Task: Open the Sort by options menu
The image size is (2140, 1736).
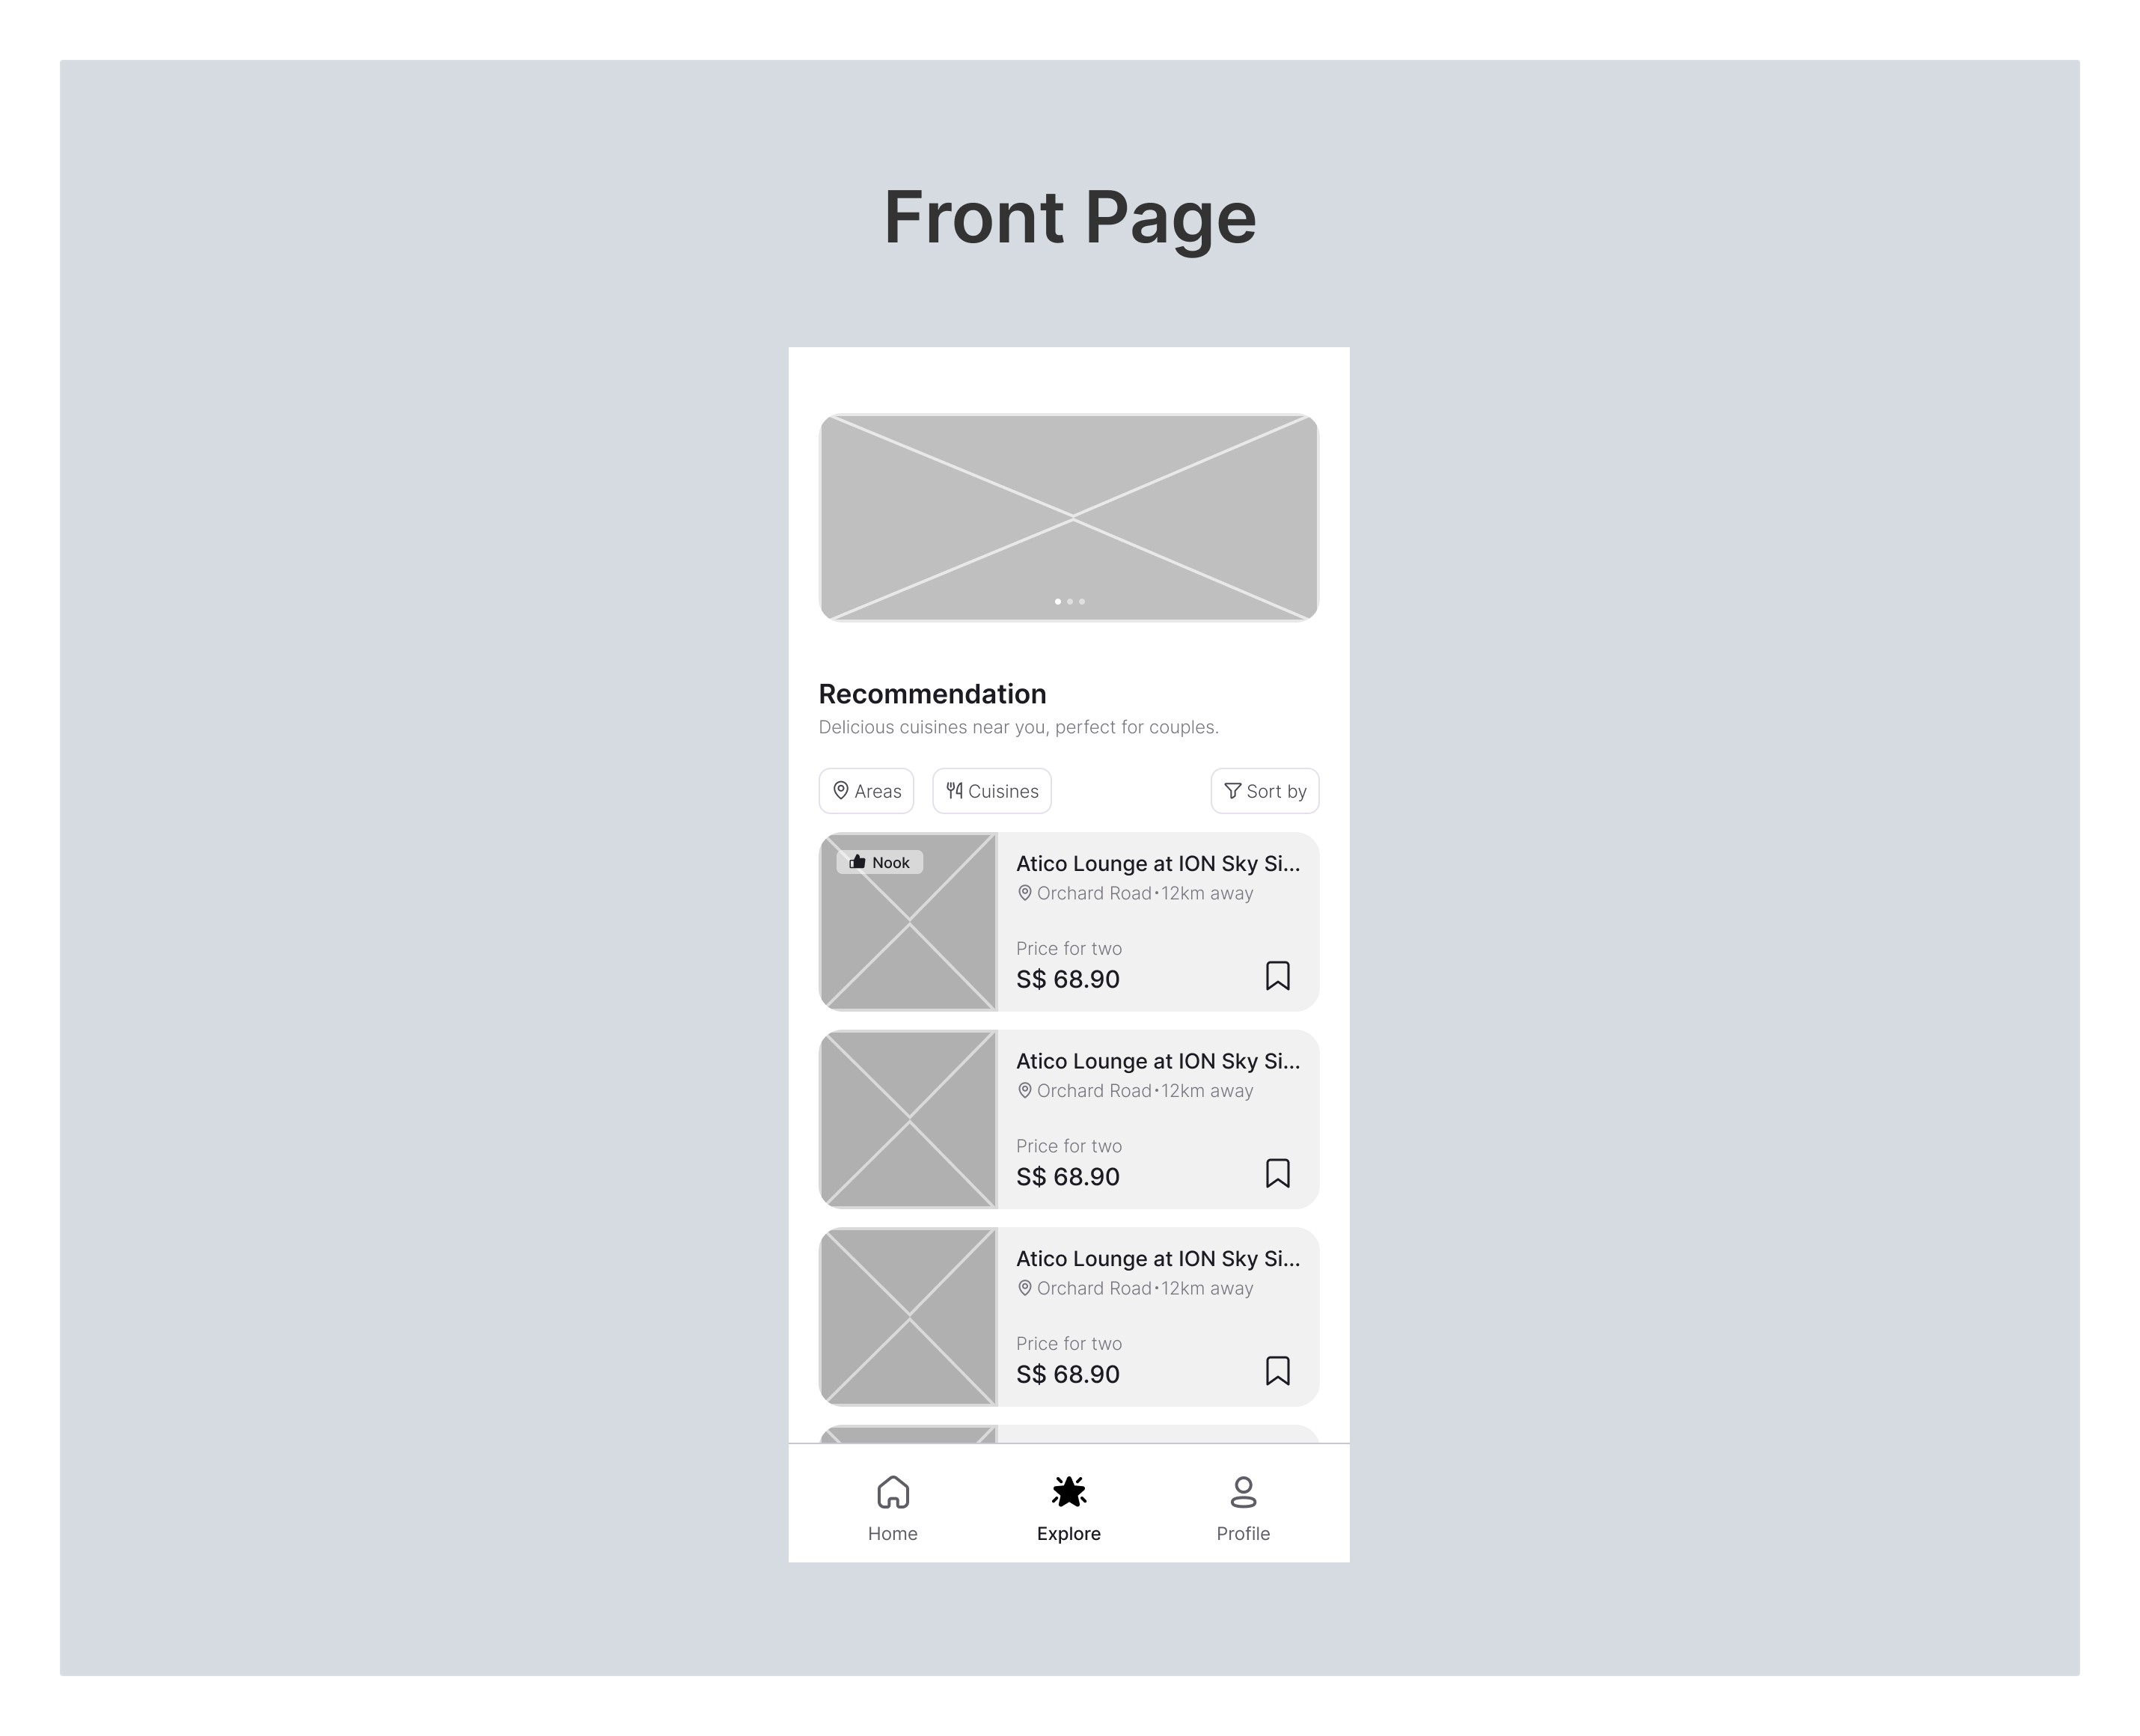Action: [x=1263, y=790]
